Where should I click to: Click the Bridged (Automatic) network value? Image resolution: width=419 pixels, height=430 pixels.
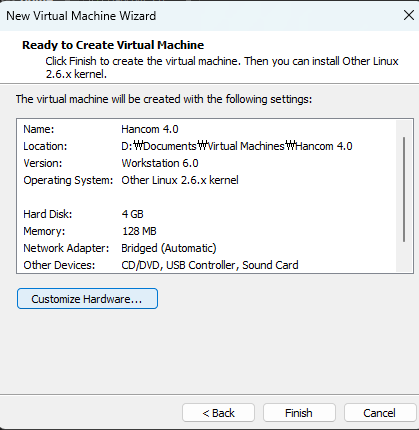click(169, 248)
